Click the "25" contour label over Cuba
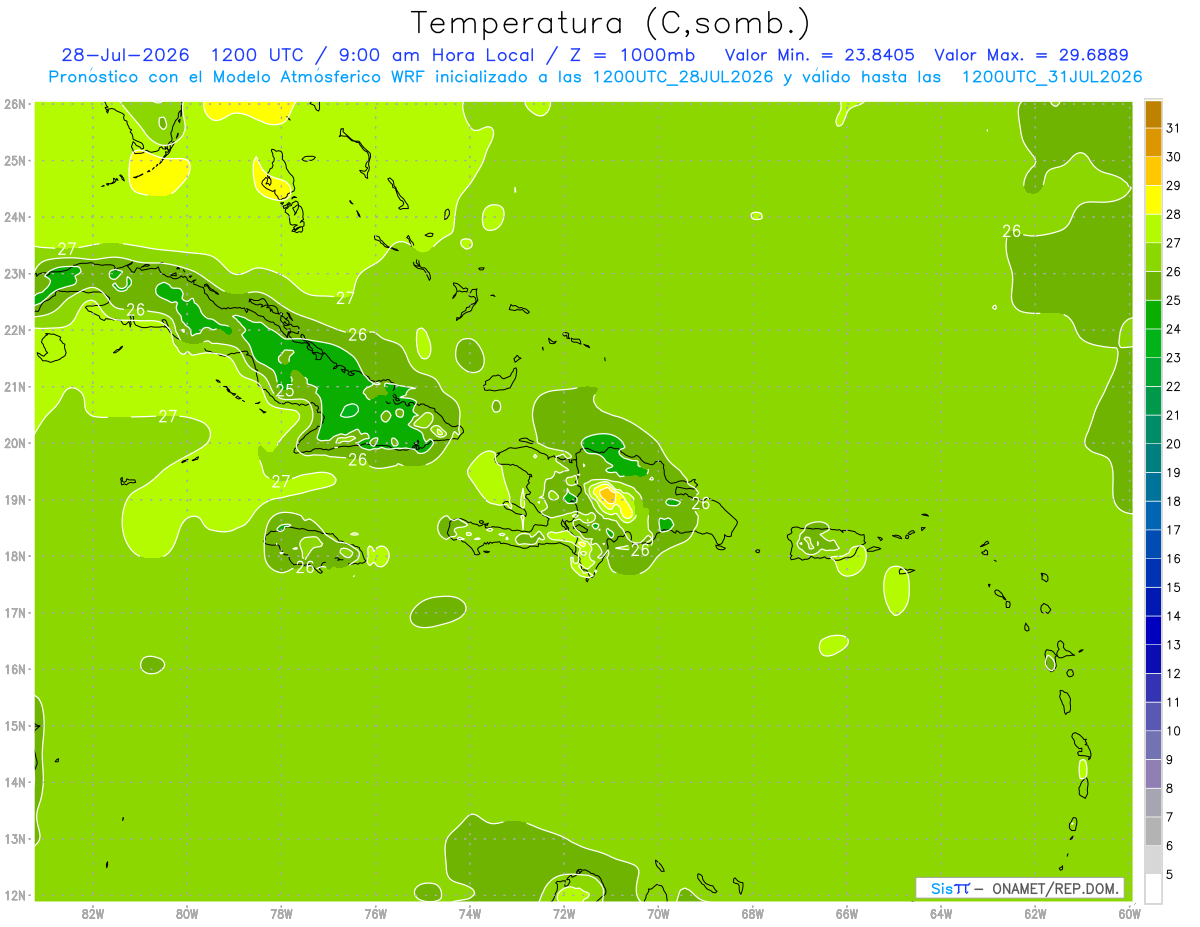This screenshot has width=1200, height=927. click(x=285, y=391)
